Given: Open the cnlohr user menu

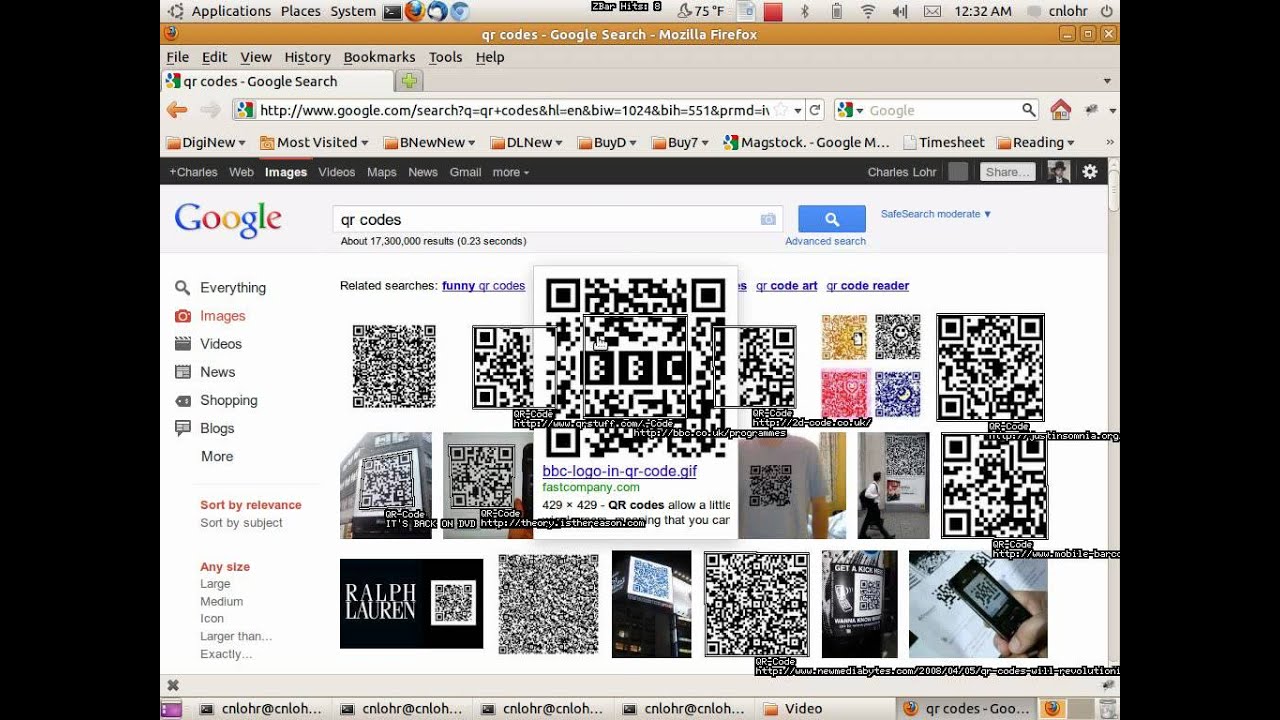Looking at the screenshot, I should pos(1058,11).
